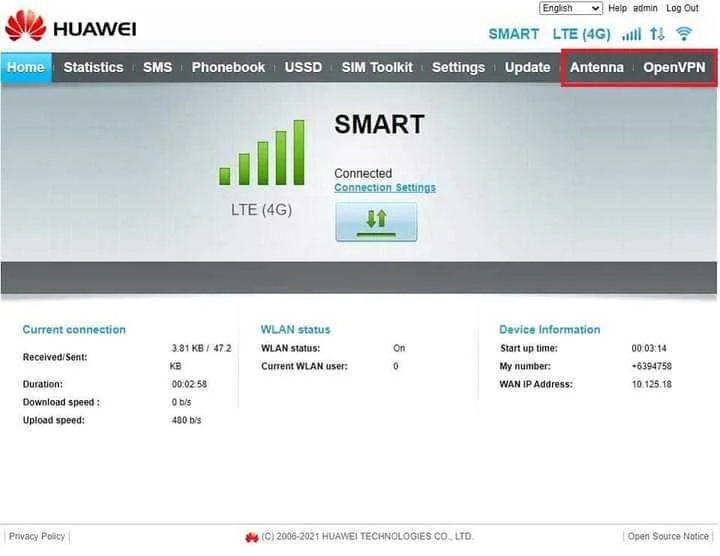
Task: Click the Received/Sent label
Action: pos(55,357)
